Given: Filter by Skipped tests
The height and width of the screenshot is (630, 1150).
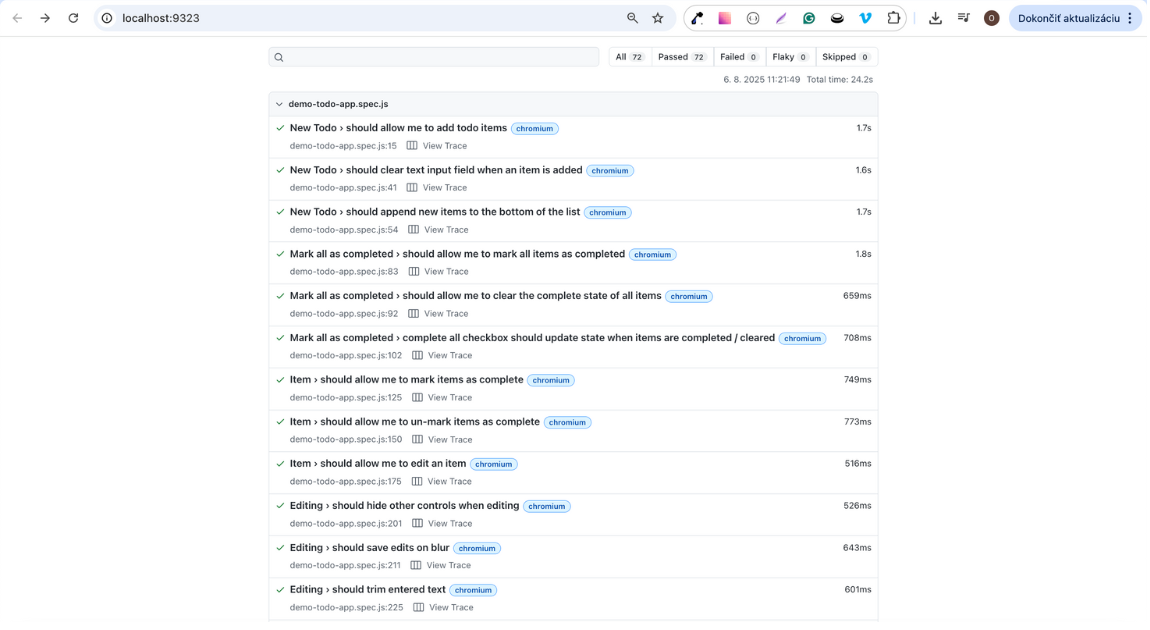Looking at the screenshot, I should (x=846, y=57).
